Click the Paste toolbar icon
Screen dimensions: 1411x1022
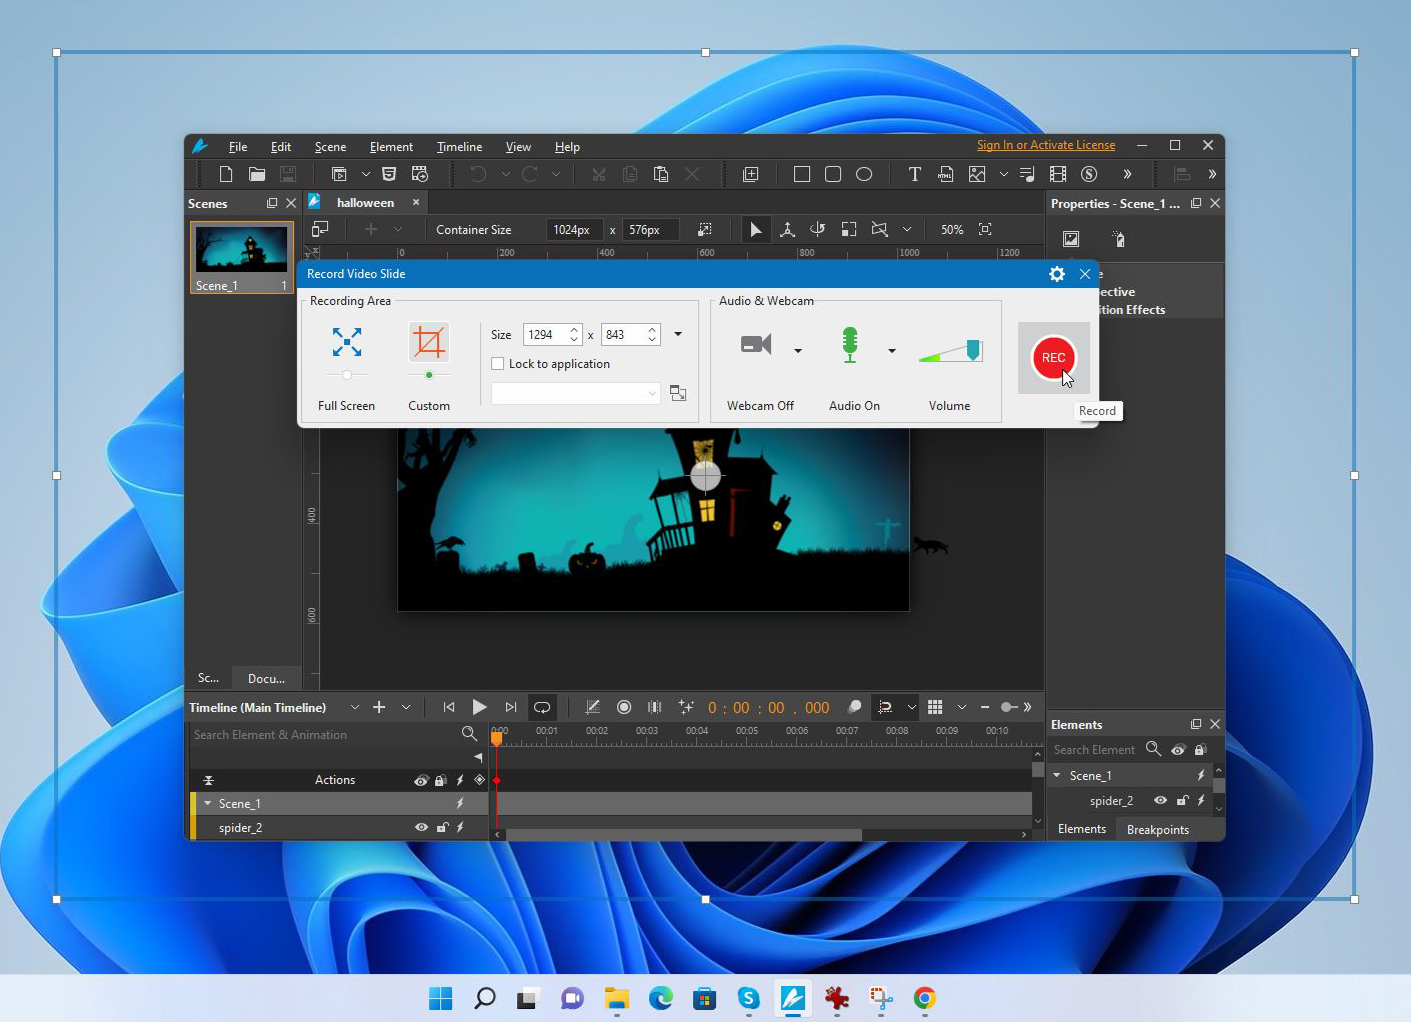[x=661, y=174]
